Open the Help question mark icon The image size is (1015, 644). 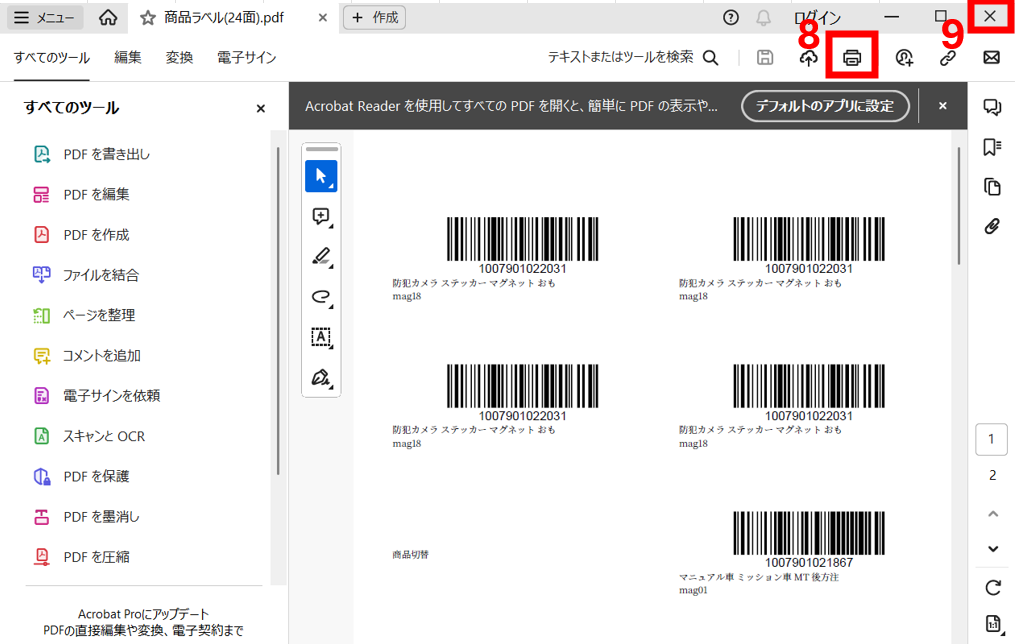point(731,17)
